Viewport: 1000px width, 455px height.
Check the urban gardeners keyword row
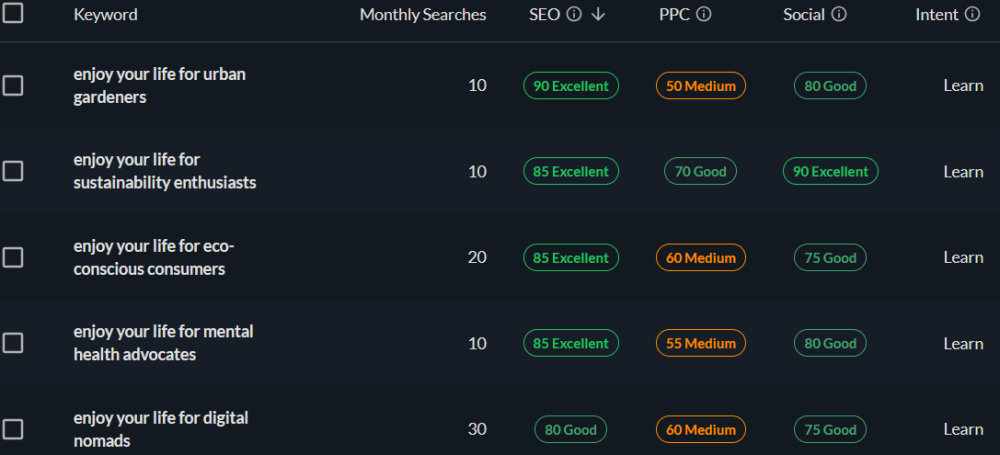coord(13,86)
